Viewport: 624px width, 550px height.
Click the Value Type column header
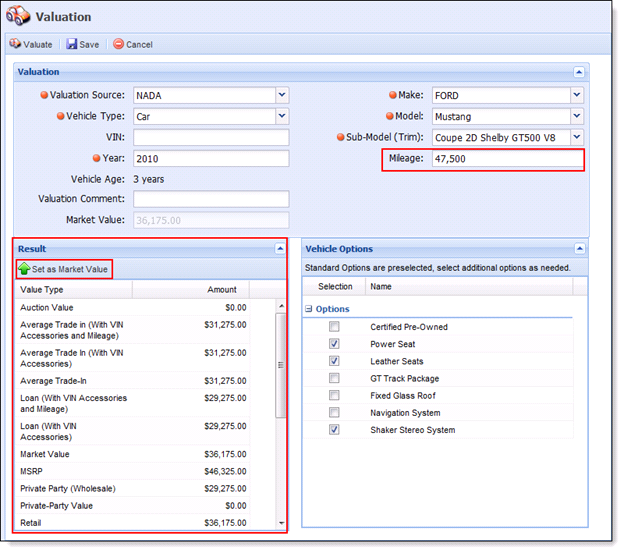tap(74, 289)
